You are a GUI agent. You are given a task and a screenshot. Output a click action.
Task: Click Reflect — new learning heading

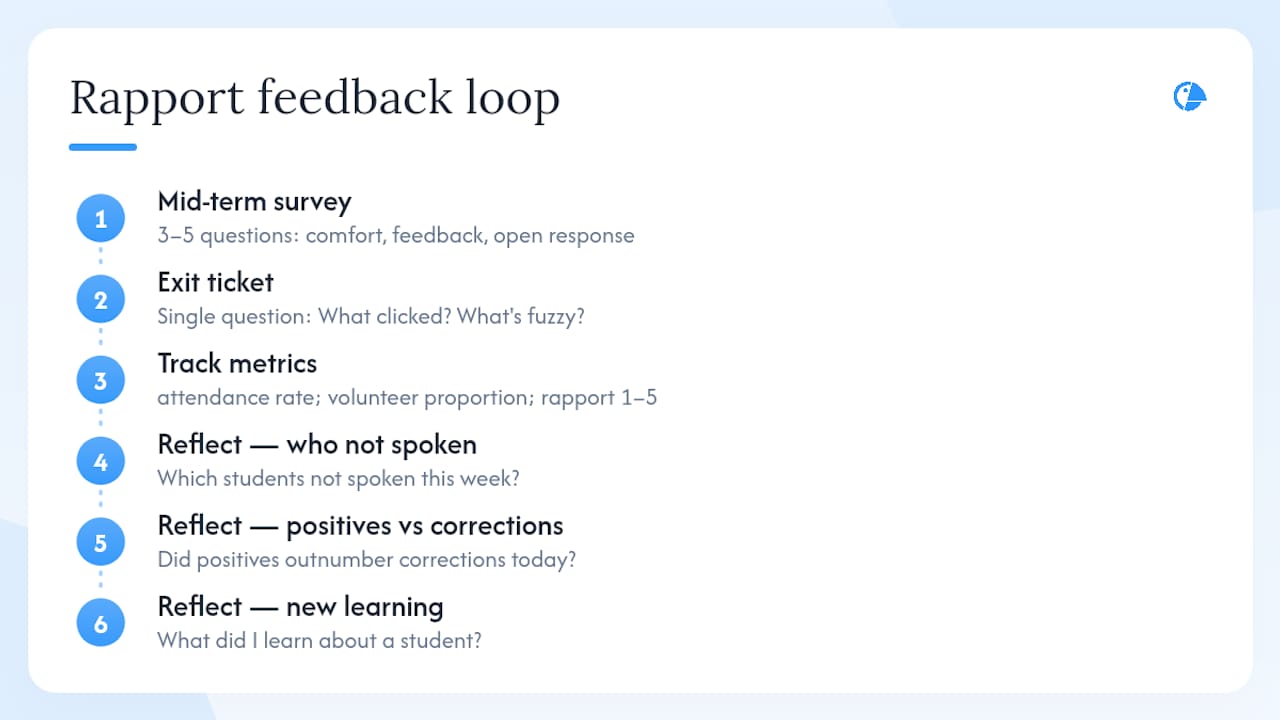pos(300,606)
